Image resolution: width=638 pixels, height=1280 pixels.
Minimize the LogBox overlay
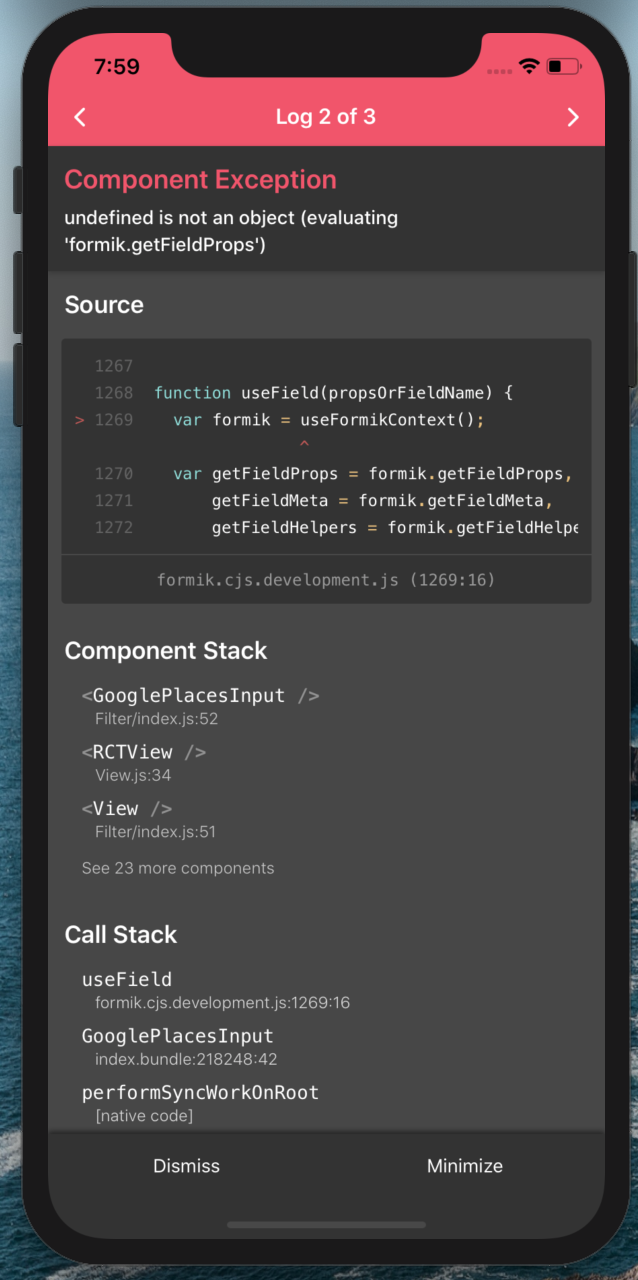(464, 1165)
